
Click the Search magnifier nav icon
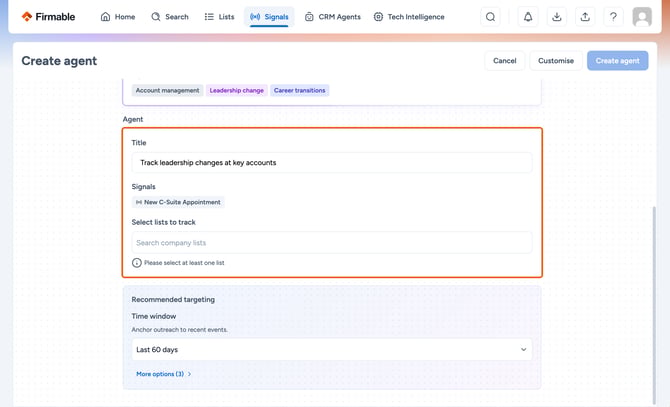coord(156,17)
